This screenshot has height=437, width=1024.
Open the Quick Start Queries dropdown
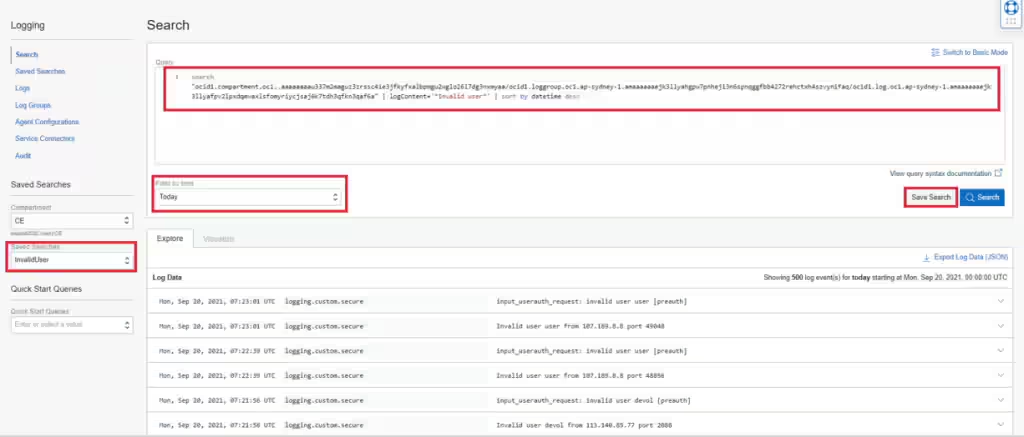tap(71, 325)
